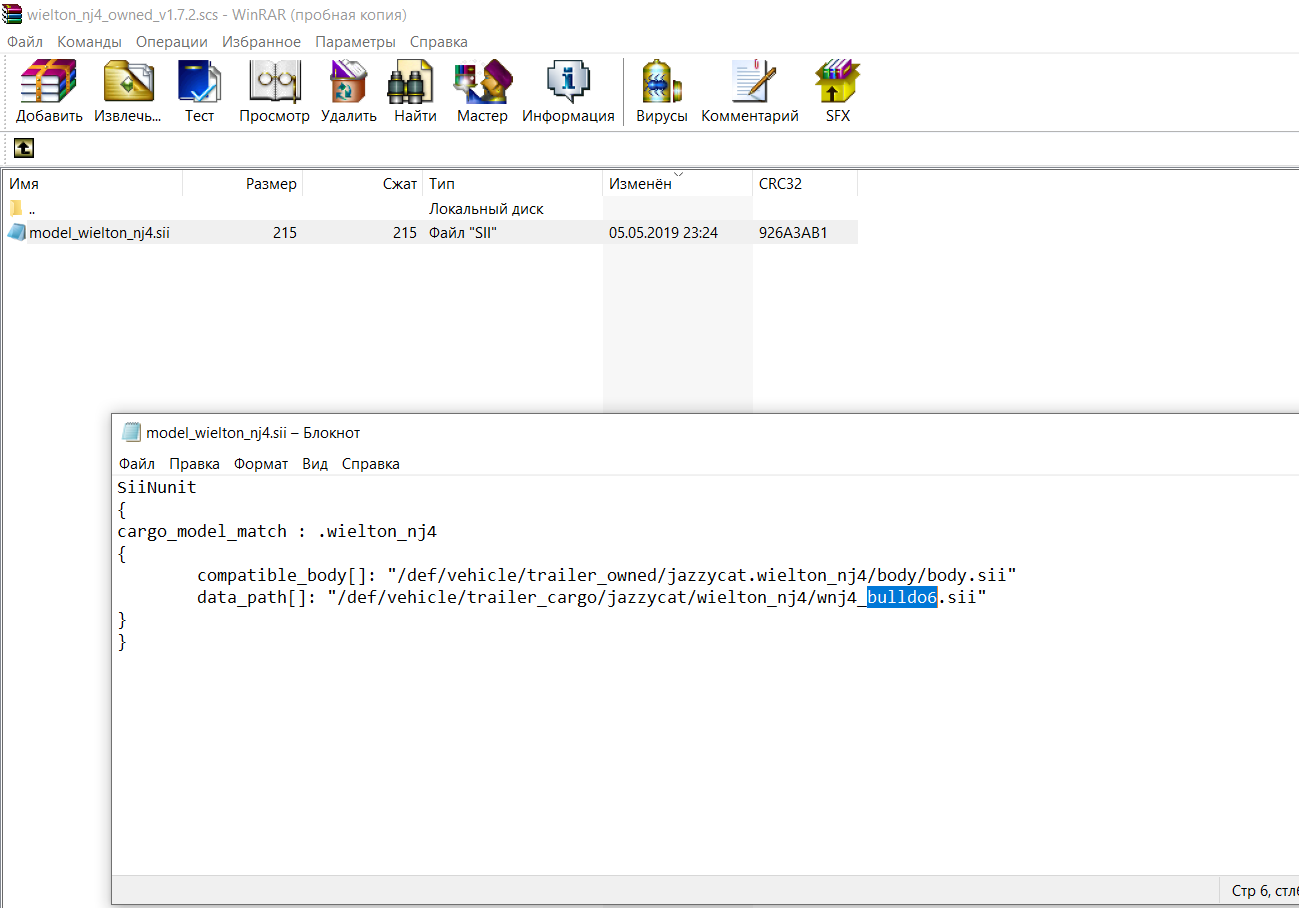Click the data_path[] key in Notepad
The width and height of the screenshot is (1299, 908).
tap(257, 598)
